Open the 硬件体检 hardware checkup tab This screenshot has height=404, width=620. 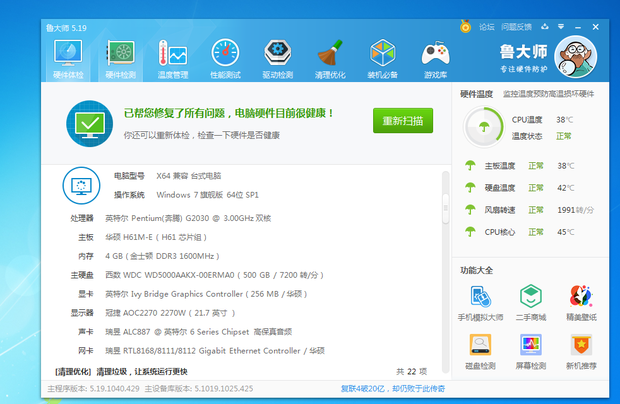point(68,59)
